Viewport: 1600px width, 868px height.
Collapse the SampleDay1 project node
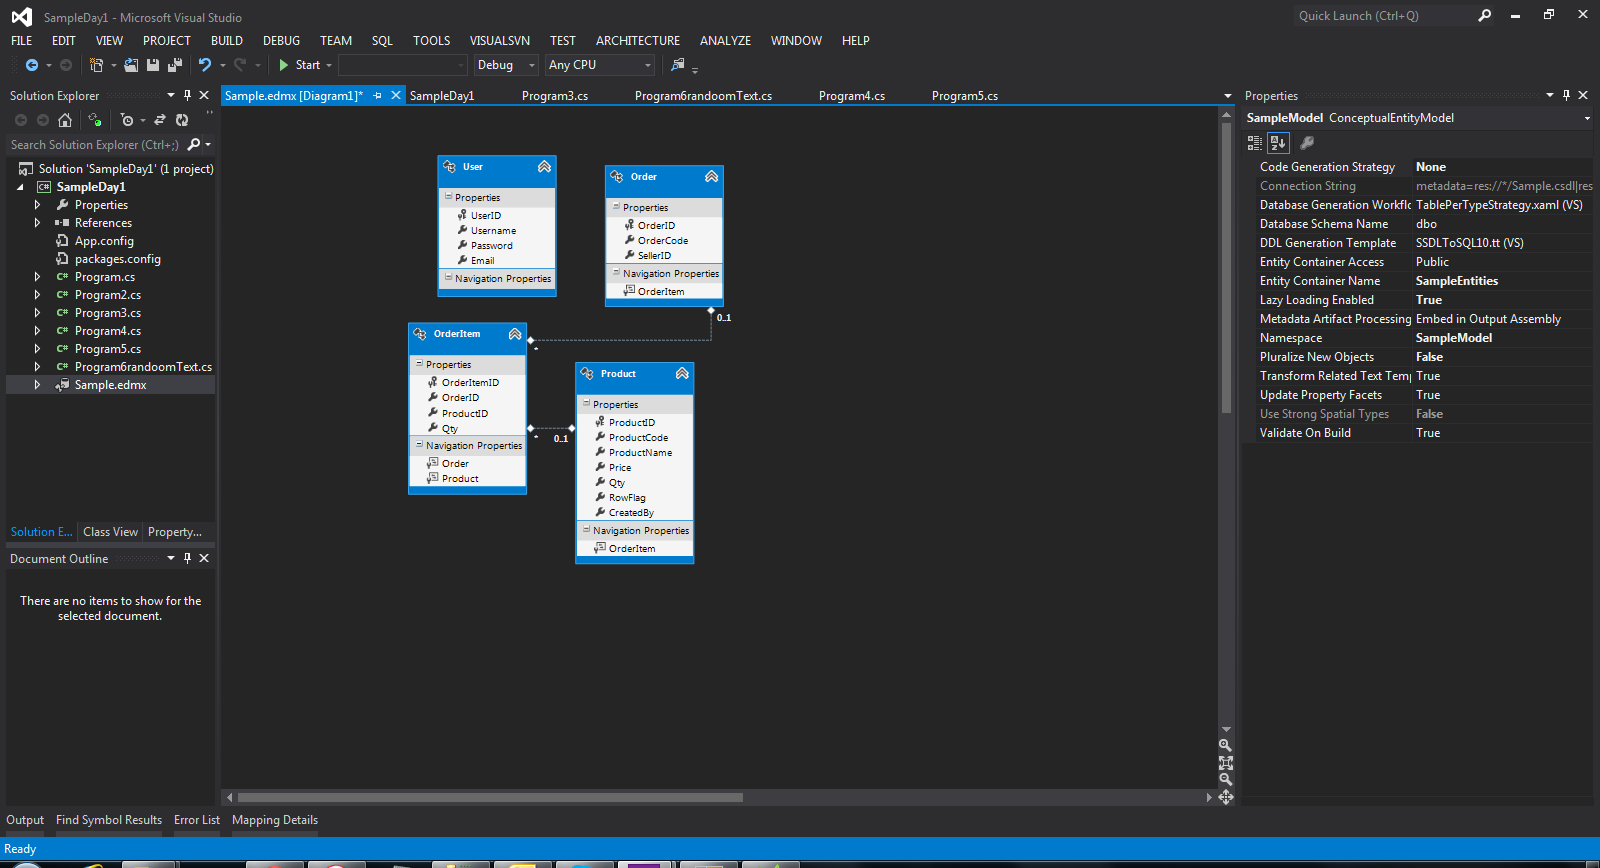tap(20, 187)
